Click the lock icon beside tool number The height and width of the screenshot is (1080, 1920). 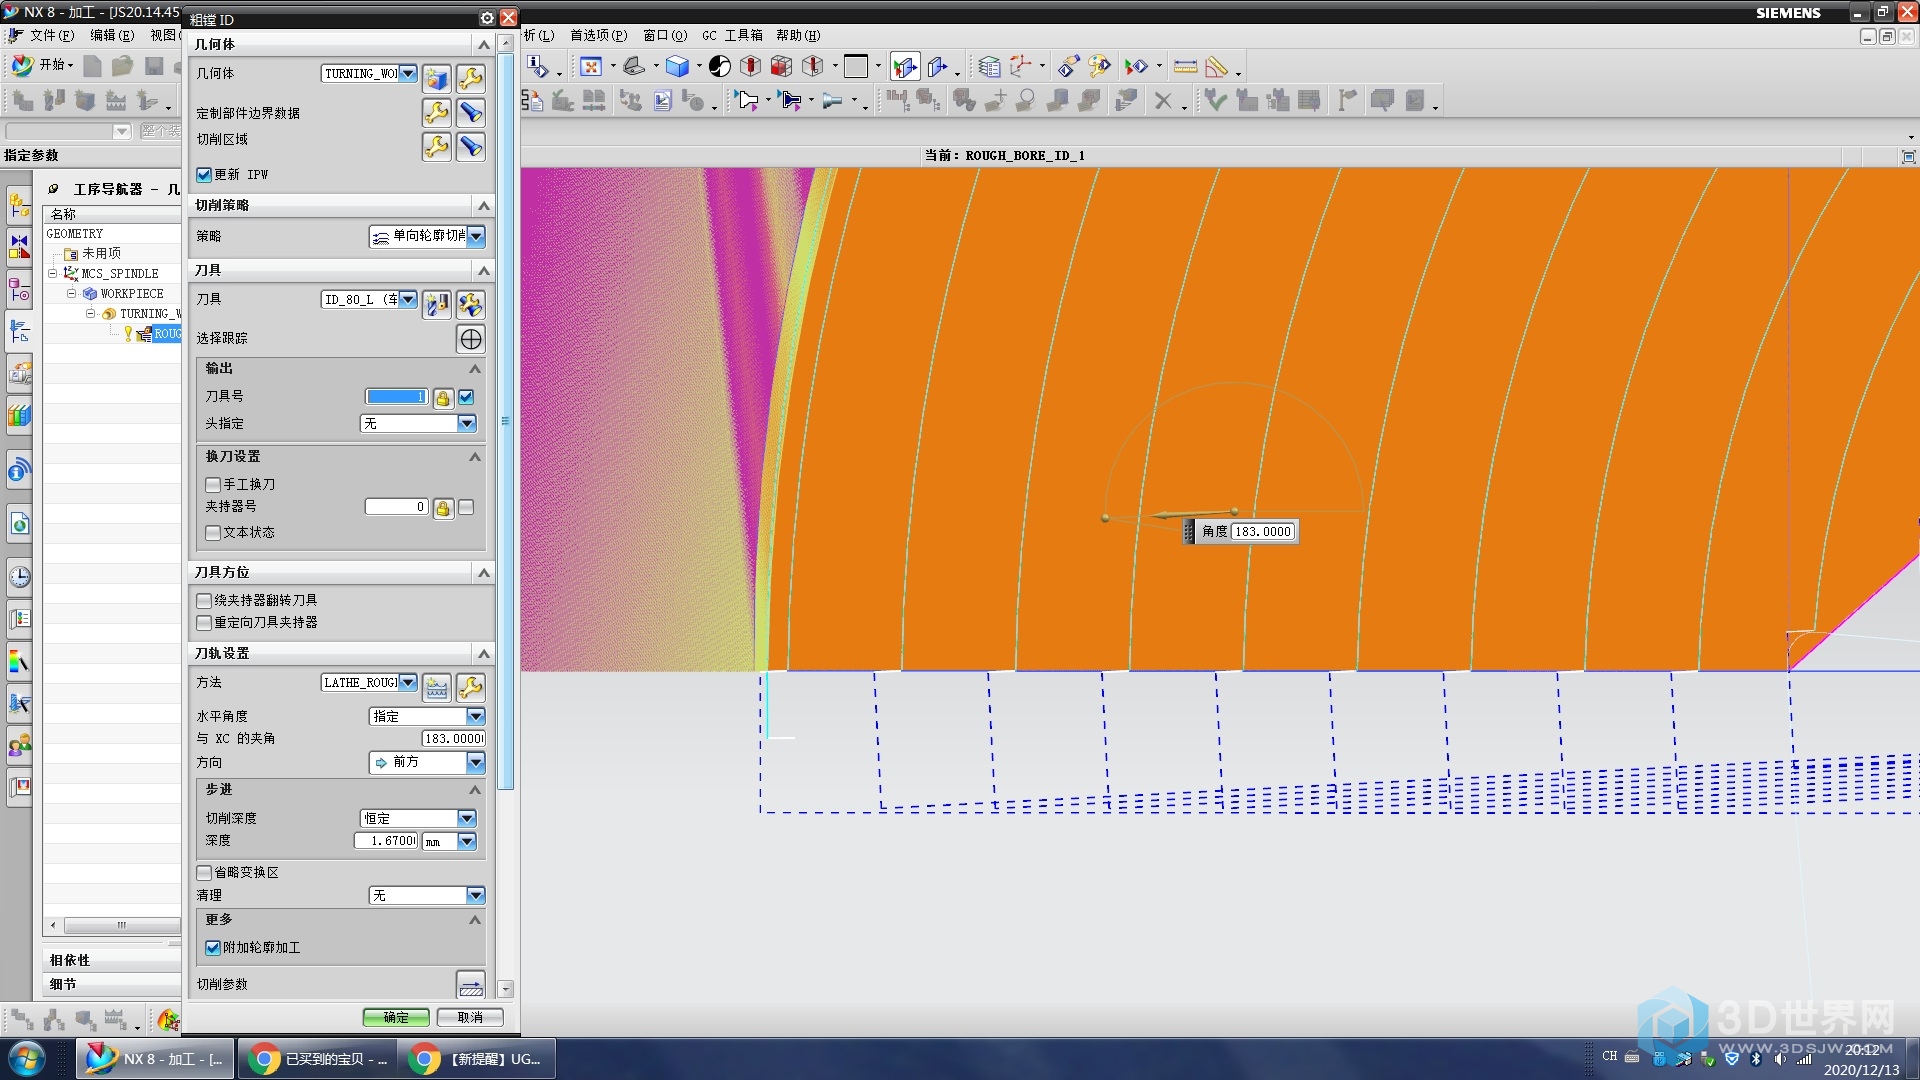443,398
